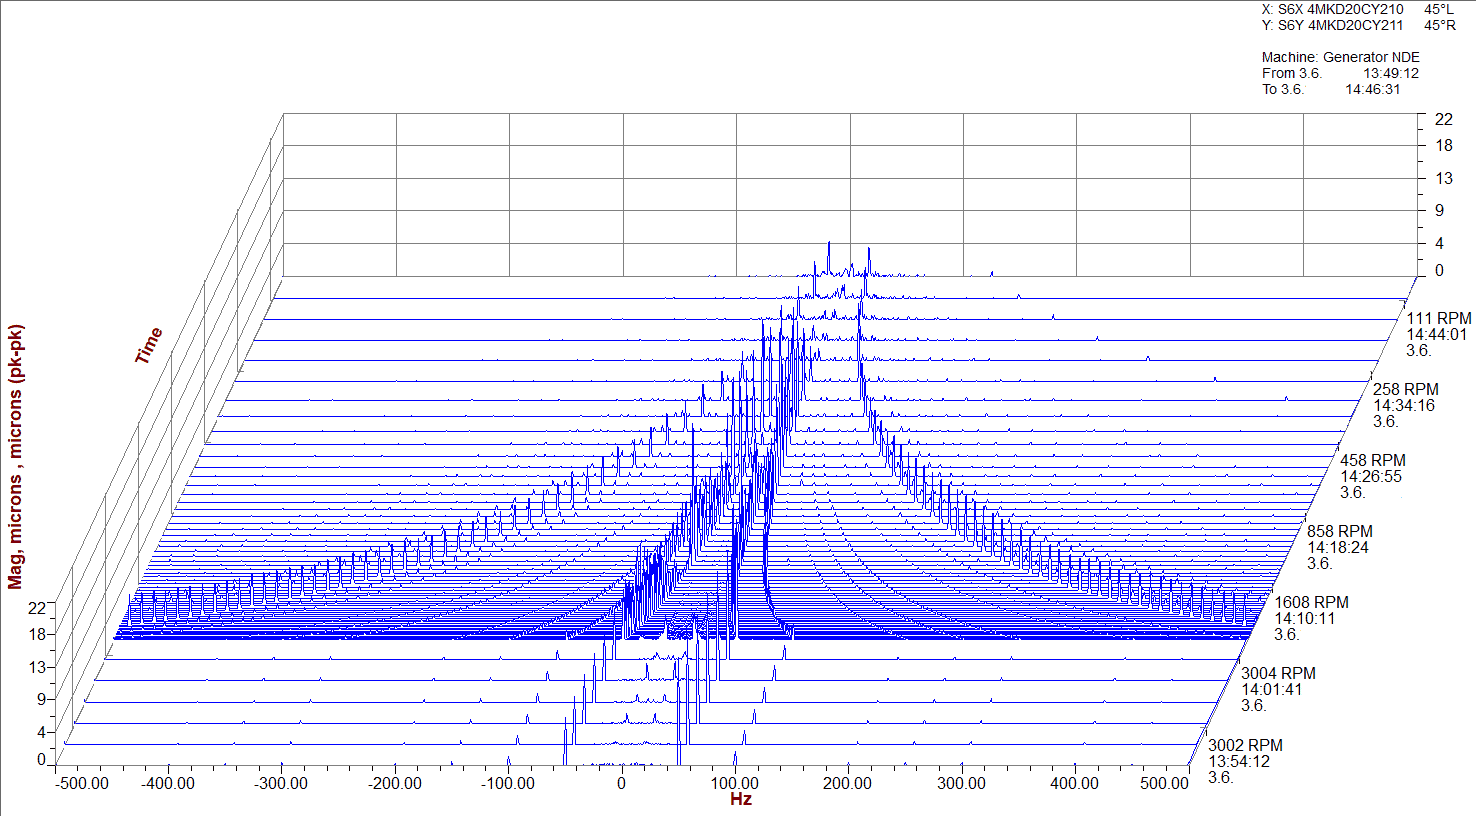1476x816 pixels.
Task: Select the '3004 RPM' spectrum label
Action: coord(1278,673)
